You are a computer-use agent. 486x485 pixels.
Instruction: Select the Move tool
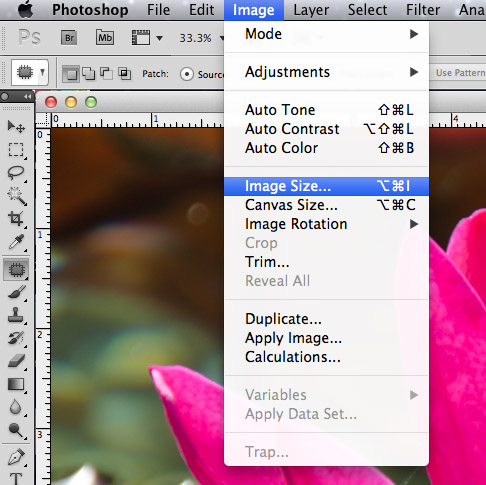tap(16, 127)
